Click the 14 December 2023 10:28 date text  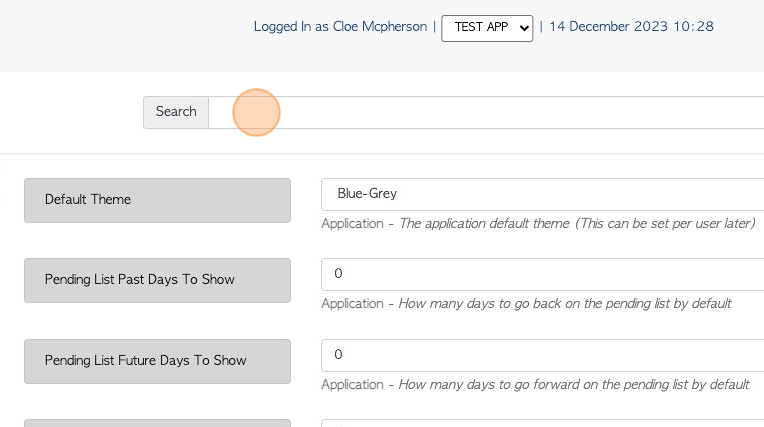[631, 26]
